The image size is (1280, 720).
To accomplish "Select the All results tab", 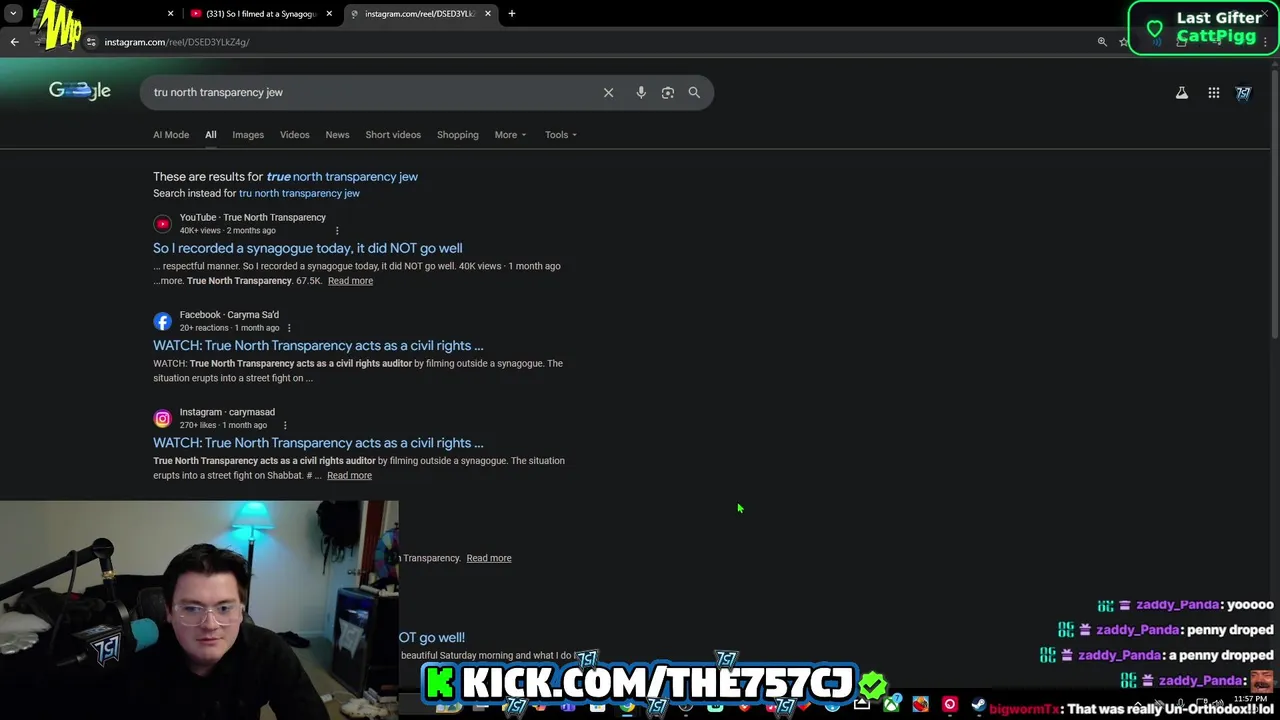I will pyautogui.click(x=211, y=135).
